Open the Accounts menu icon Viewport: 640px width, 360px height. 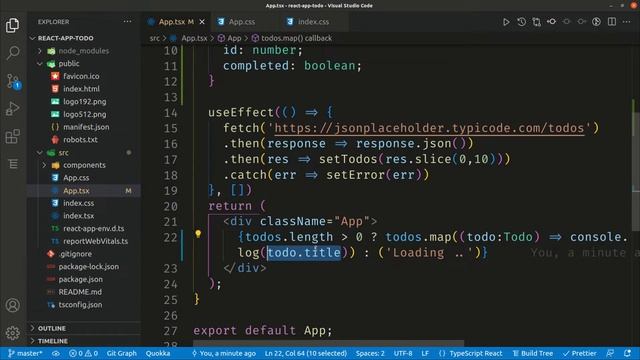click(x=13, y=305)
